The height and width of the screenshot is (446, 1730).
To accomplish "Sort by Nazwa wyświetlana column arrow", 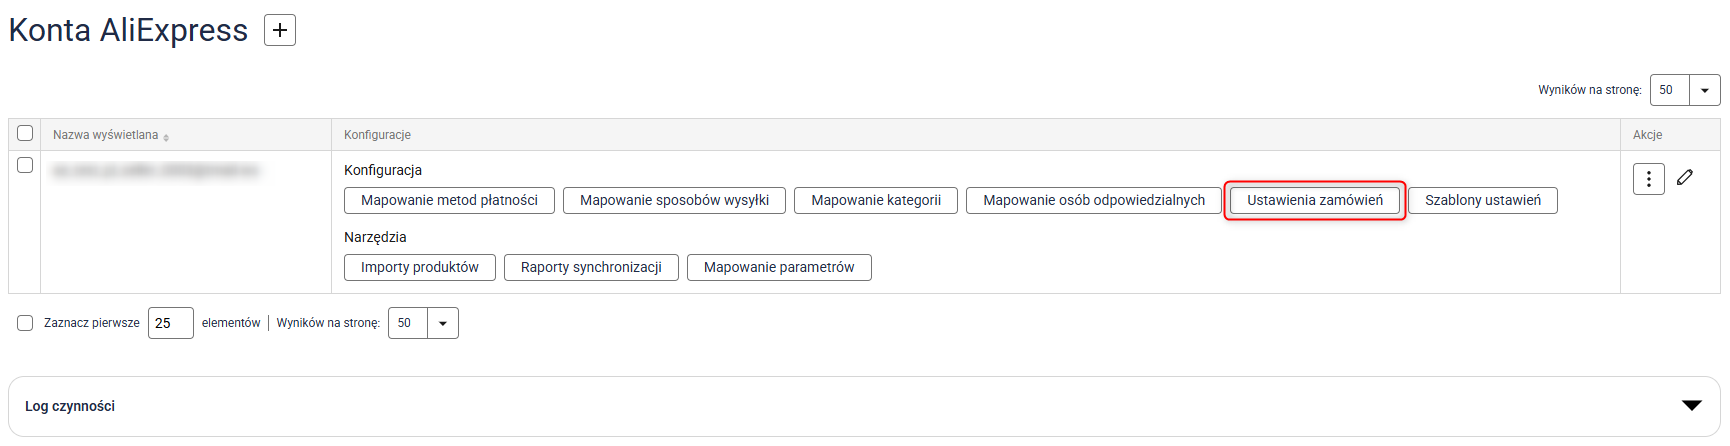I will coord(166,137).
